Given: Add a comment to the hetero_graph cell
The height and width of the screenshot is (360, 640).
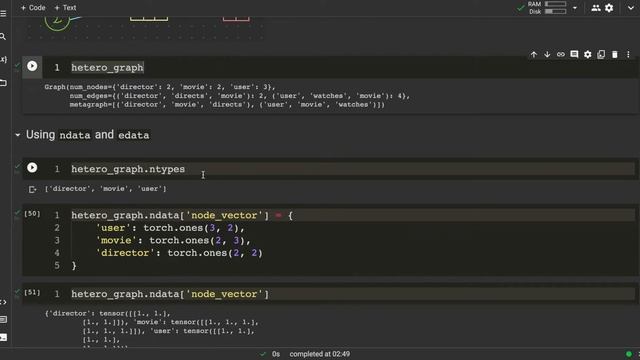Looking at the screenshot, I should [x=574, y=54].
